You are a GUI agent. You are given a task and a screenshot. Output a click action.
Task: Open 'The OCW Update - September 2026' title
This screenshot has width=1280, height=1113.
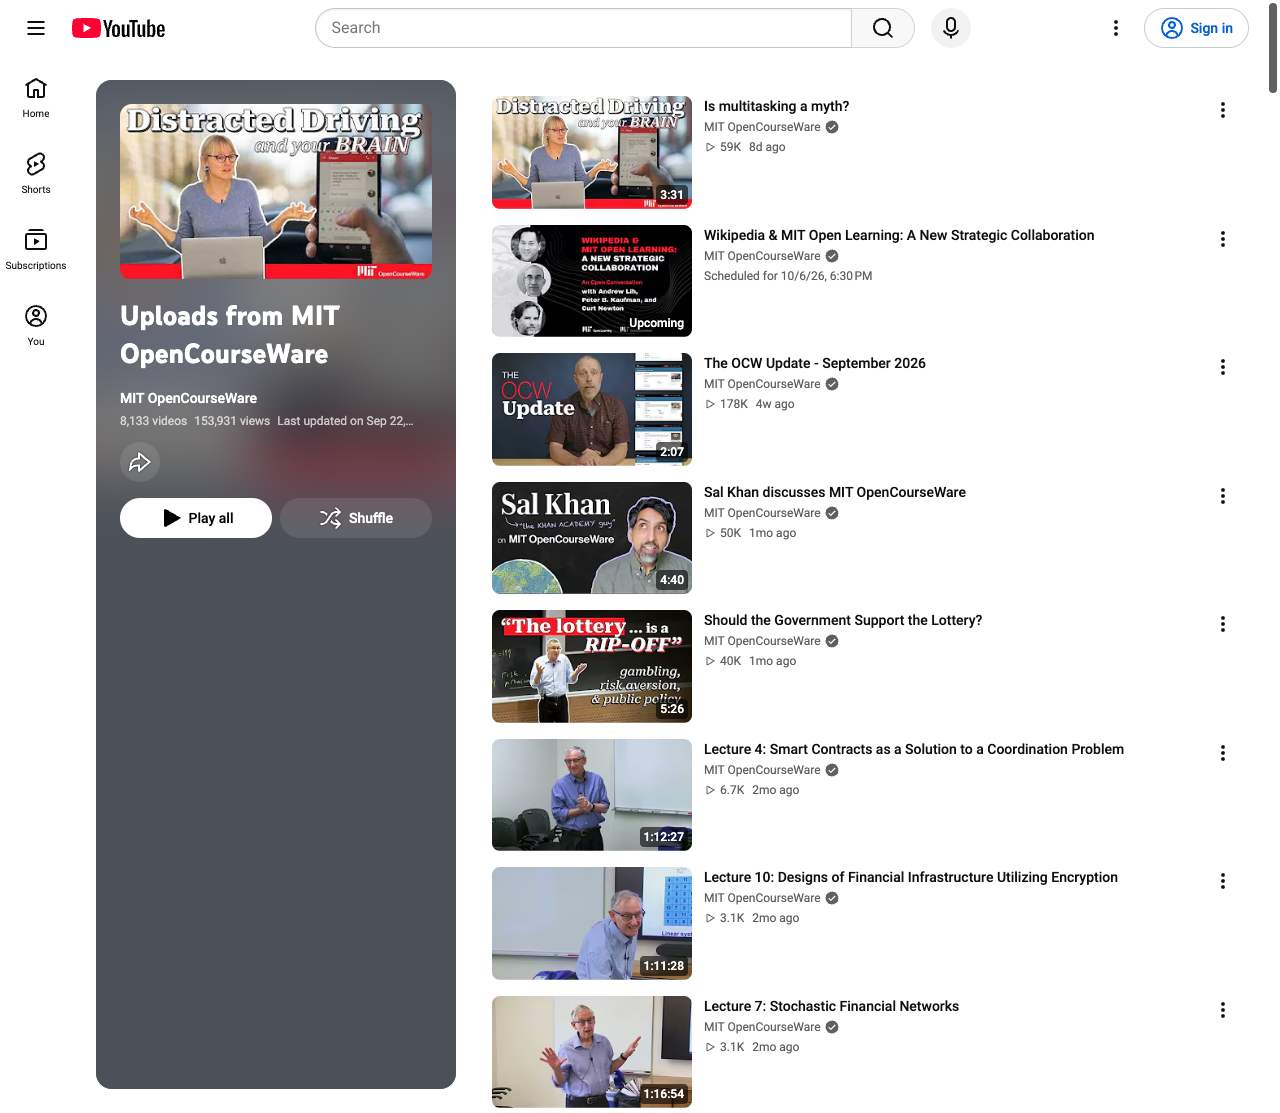815,363
